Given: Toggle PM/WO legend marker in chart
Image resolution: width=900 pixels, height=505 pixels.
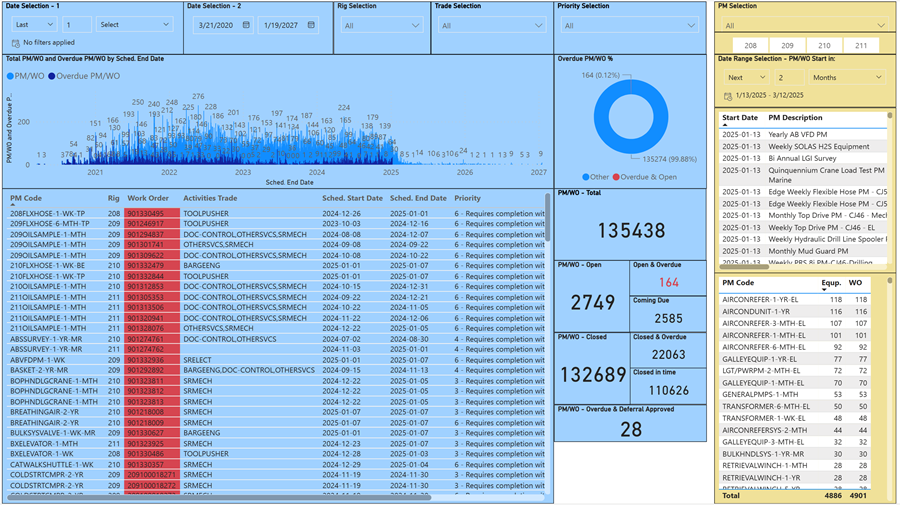Looking at the screenshot, I should click(x=11, y=76).
